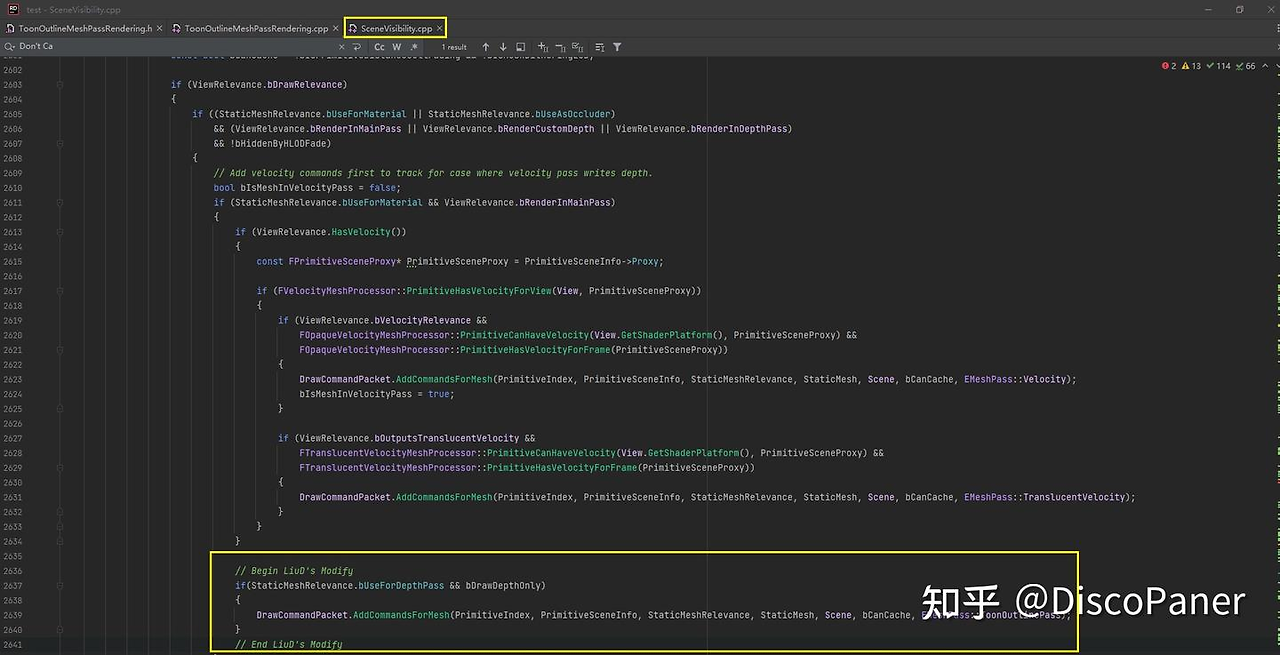
Task: Insert new line in search field
Action: tap(357, 46)
